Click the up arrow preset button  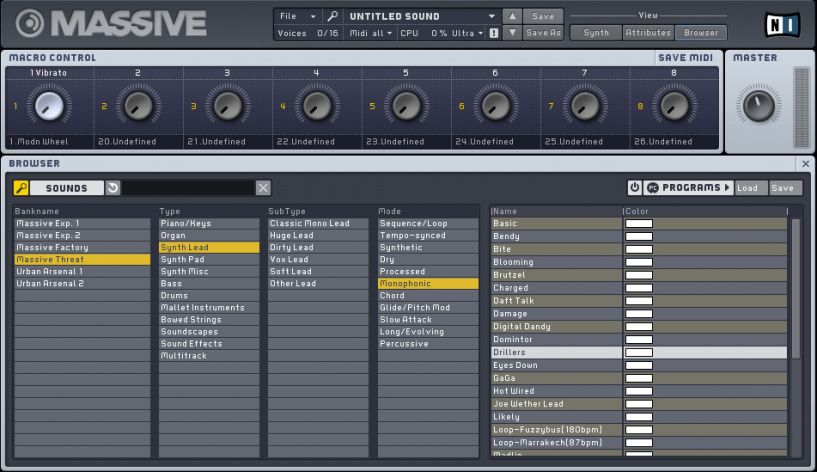(x=512, y=16)
